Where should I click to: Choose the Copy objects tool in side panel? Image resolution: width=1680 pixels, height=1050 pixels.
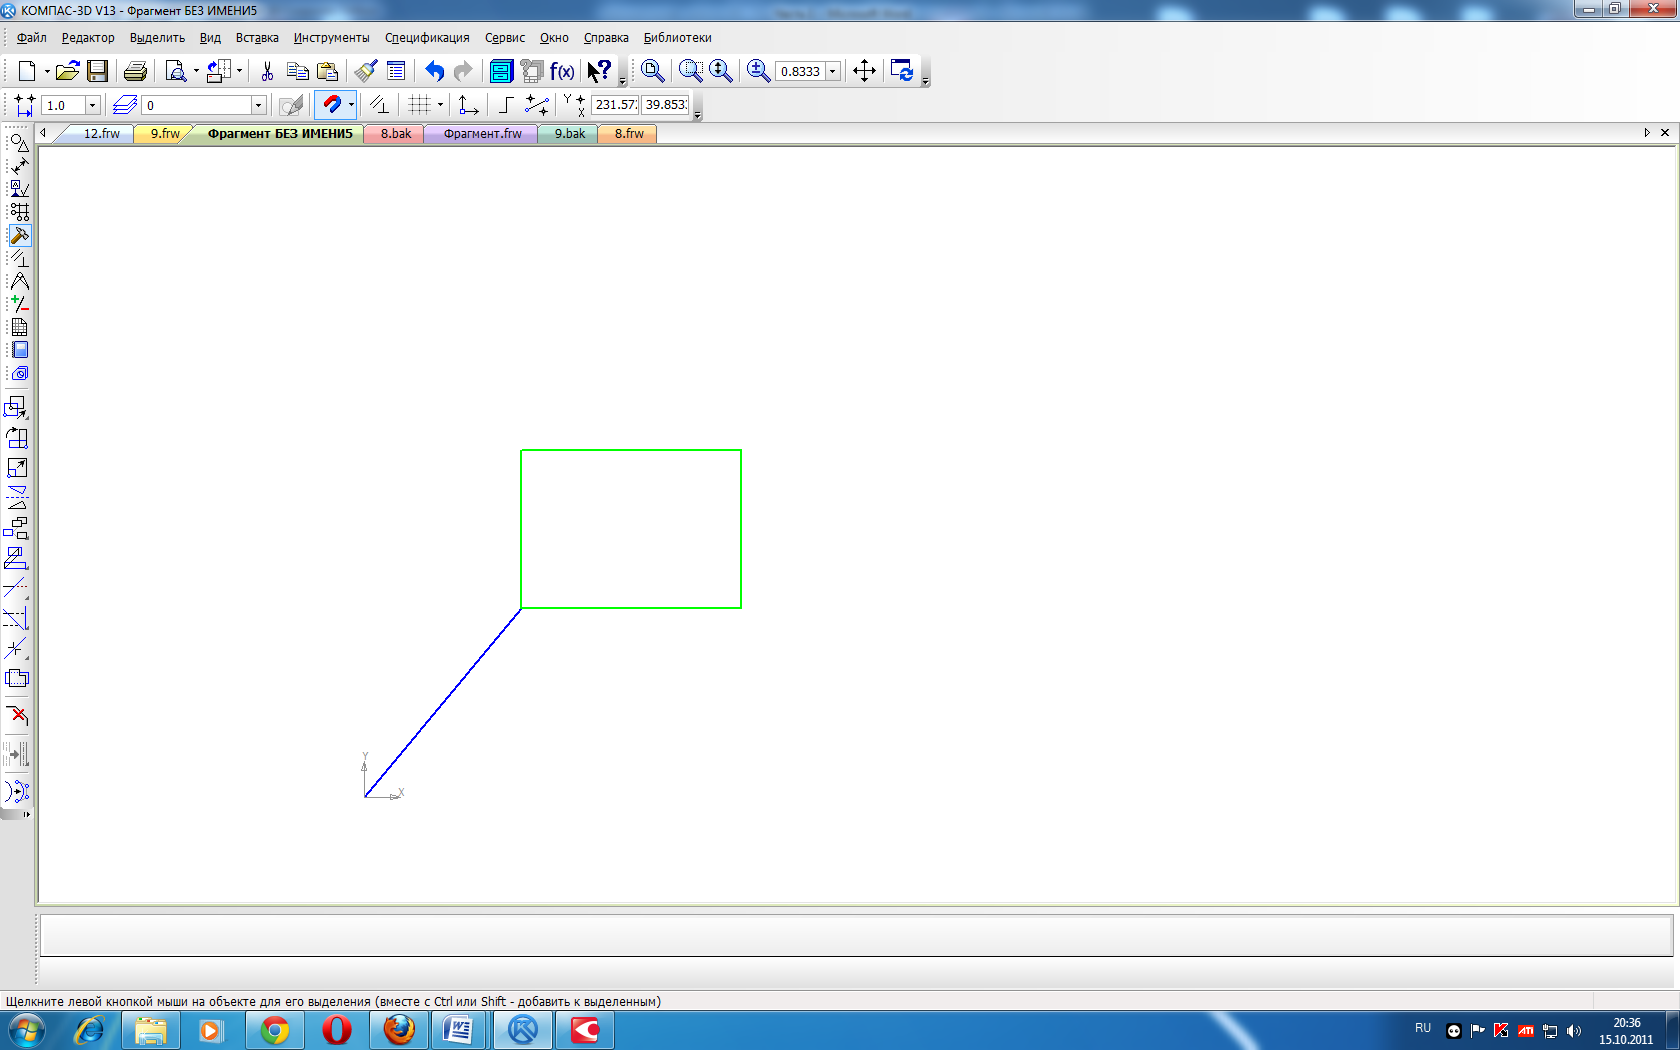click(17, 528)
